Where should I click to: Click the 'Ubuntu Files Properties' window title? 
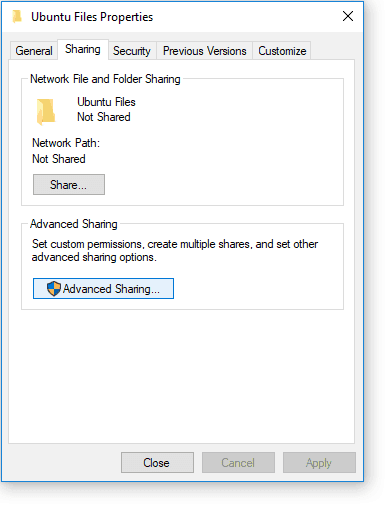click(x=92, y=17)
